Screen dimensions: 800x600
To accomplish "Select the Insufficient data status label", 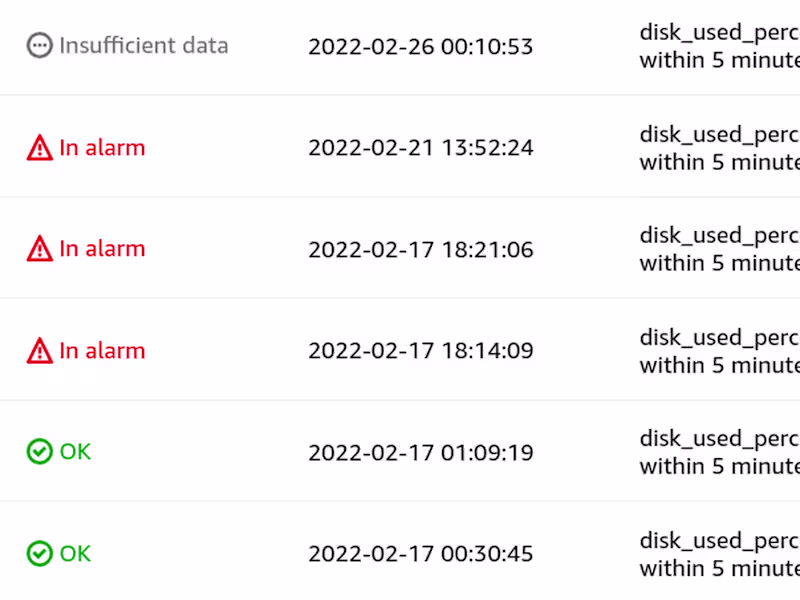I will coord(143,46).
